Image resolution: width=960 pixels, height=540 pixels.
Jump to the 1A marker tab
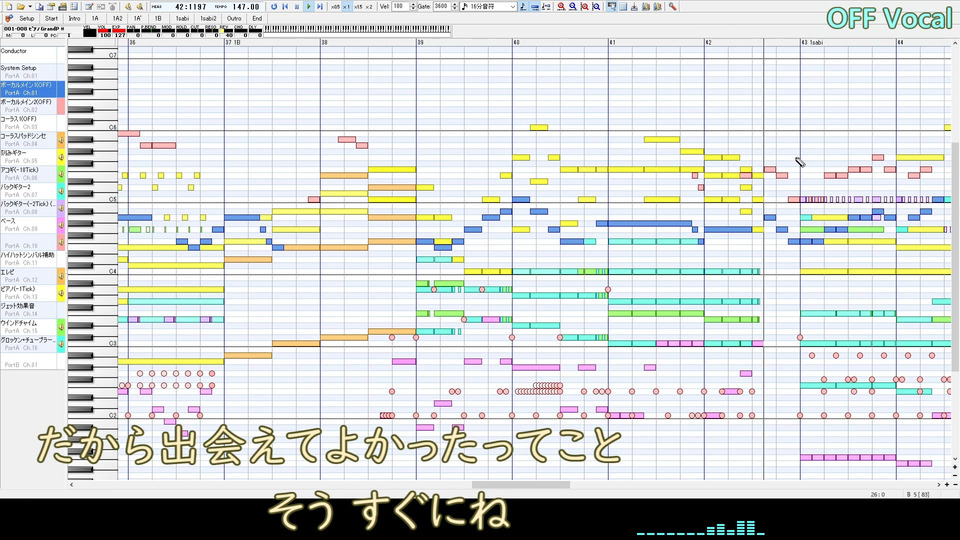(95, 18)
